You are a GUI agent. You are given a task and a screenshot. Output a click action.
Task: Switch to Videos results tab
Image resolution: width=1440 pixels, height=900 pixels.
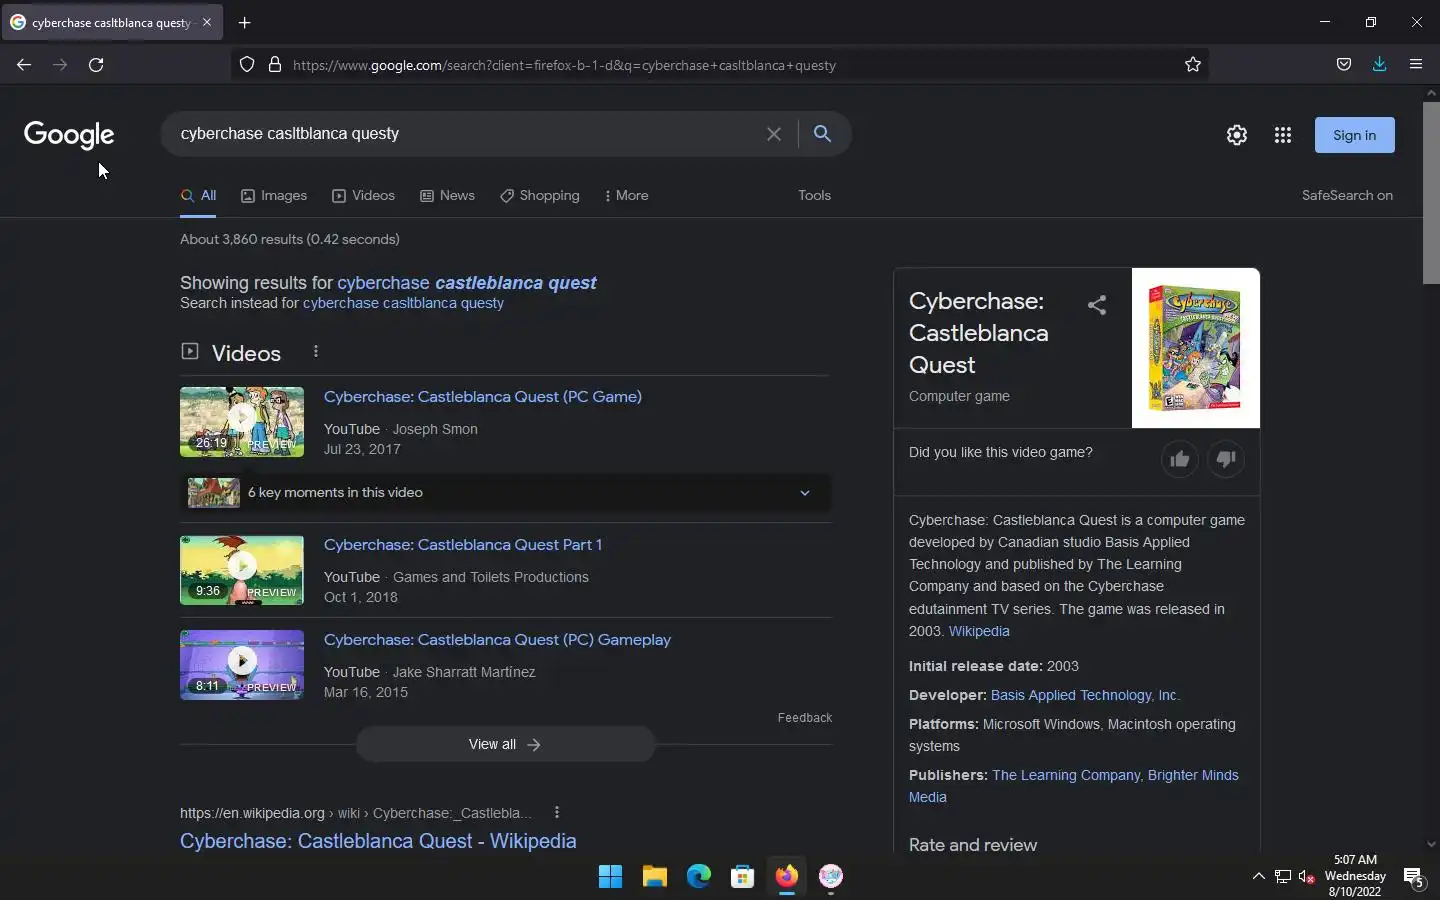click(363, 196)
